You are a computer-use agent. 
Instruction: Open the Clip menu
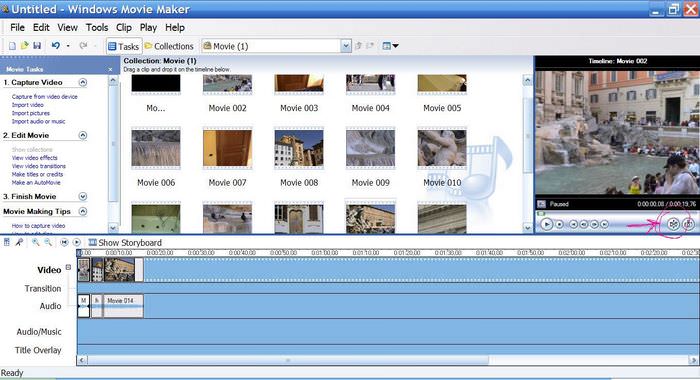point(124,28)
